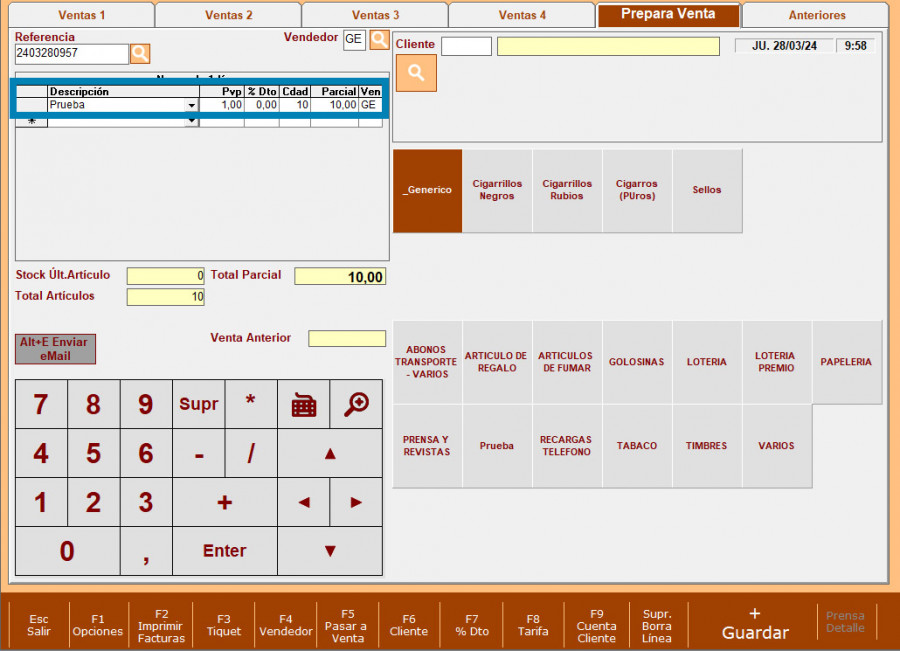
Task: Open the dropdown in the empty new row
Action: pos(191,121)
